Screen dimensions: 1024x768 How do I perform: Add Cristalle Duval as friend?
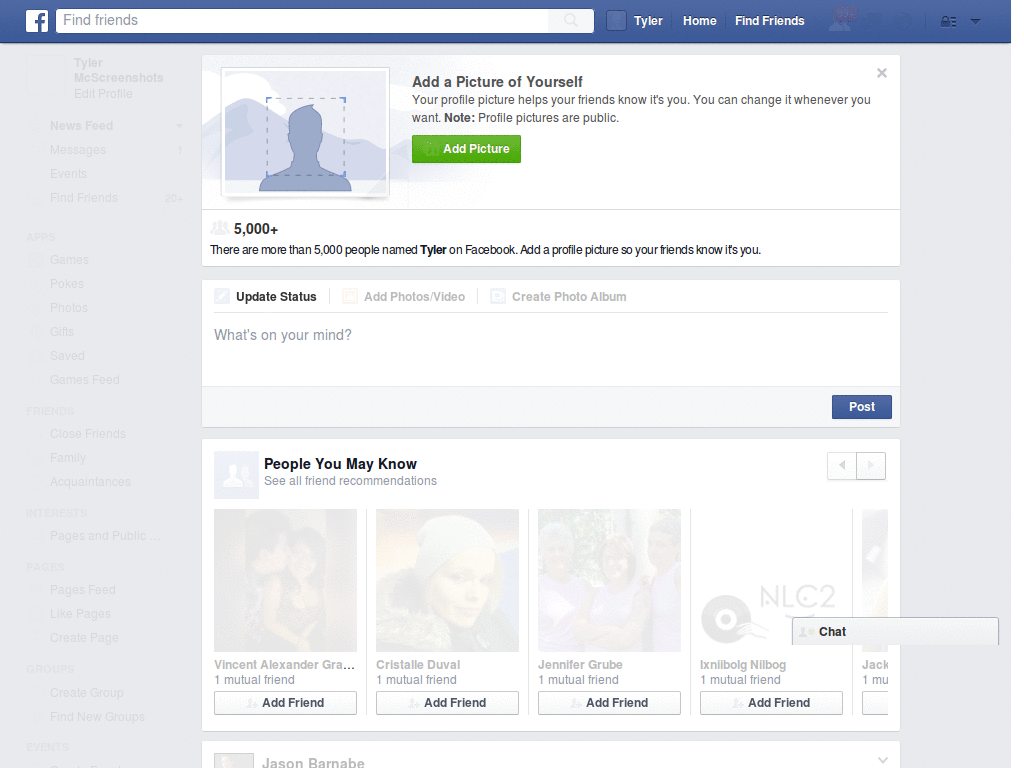[447, 703]
